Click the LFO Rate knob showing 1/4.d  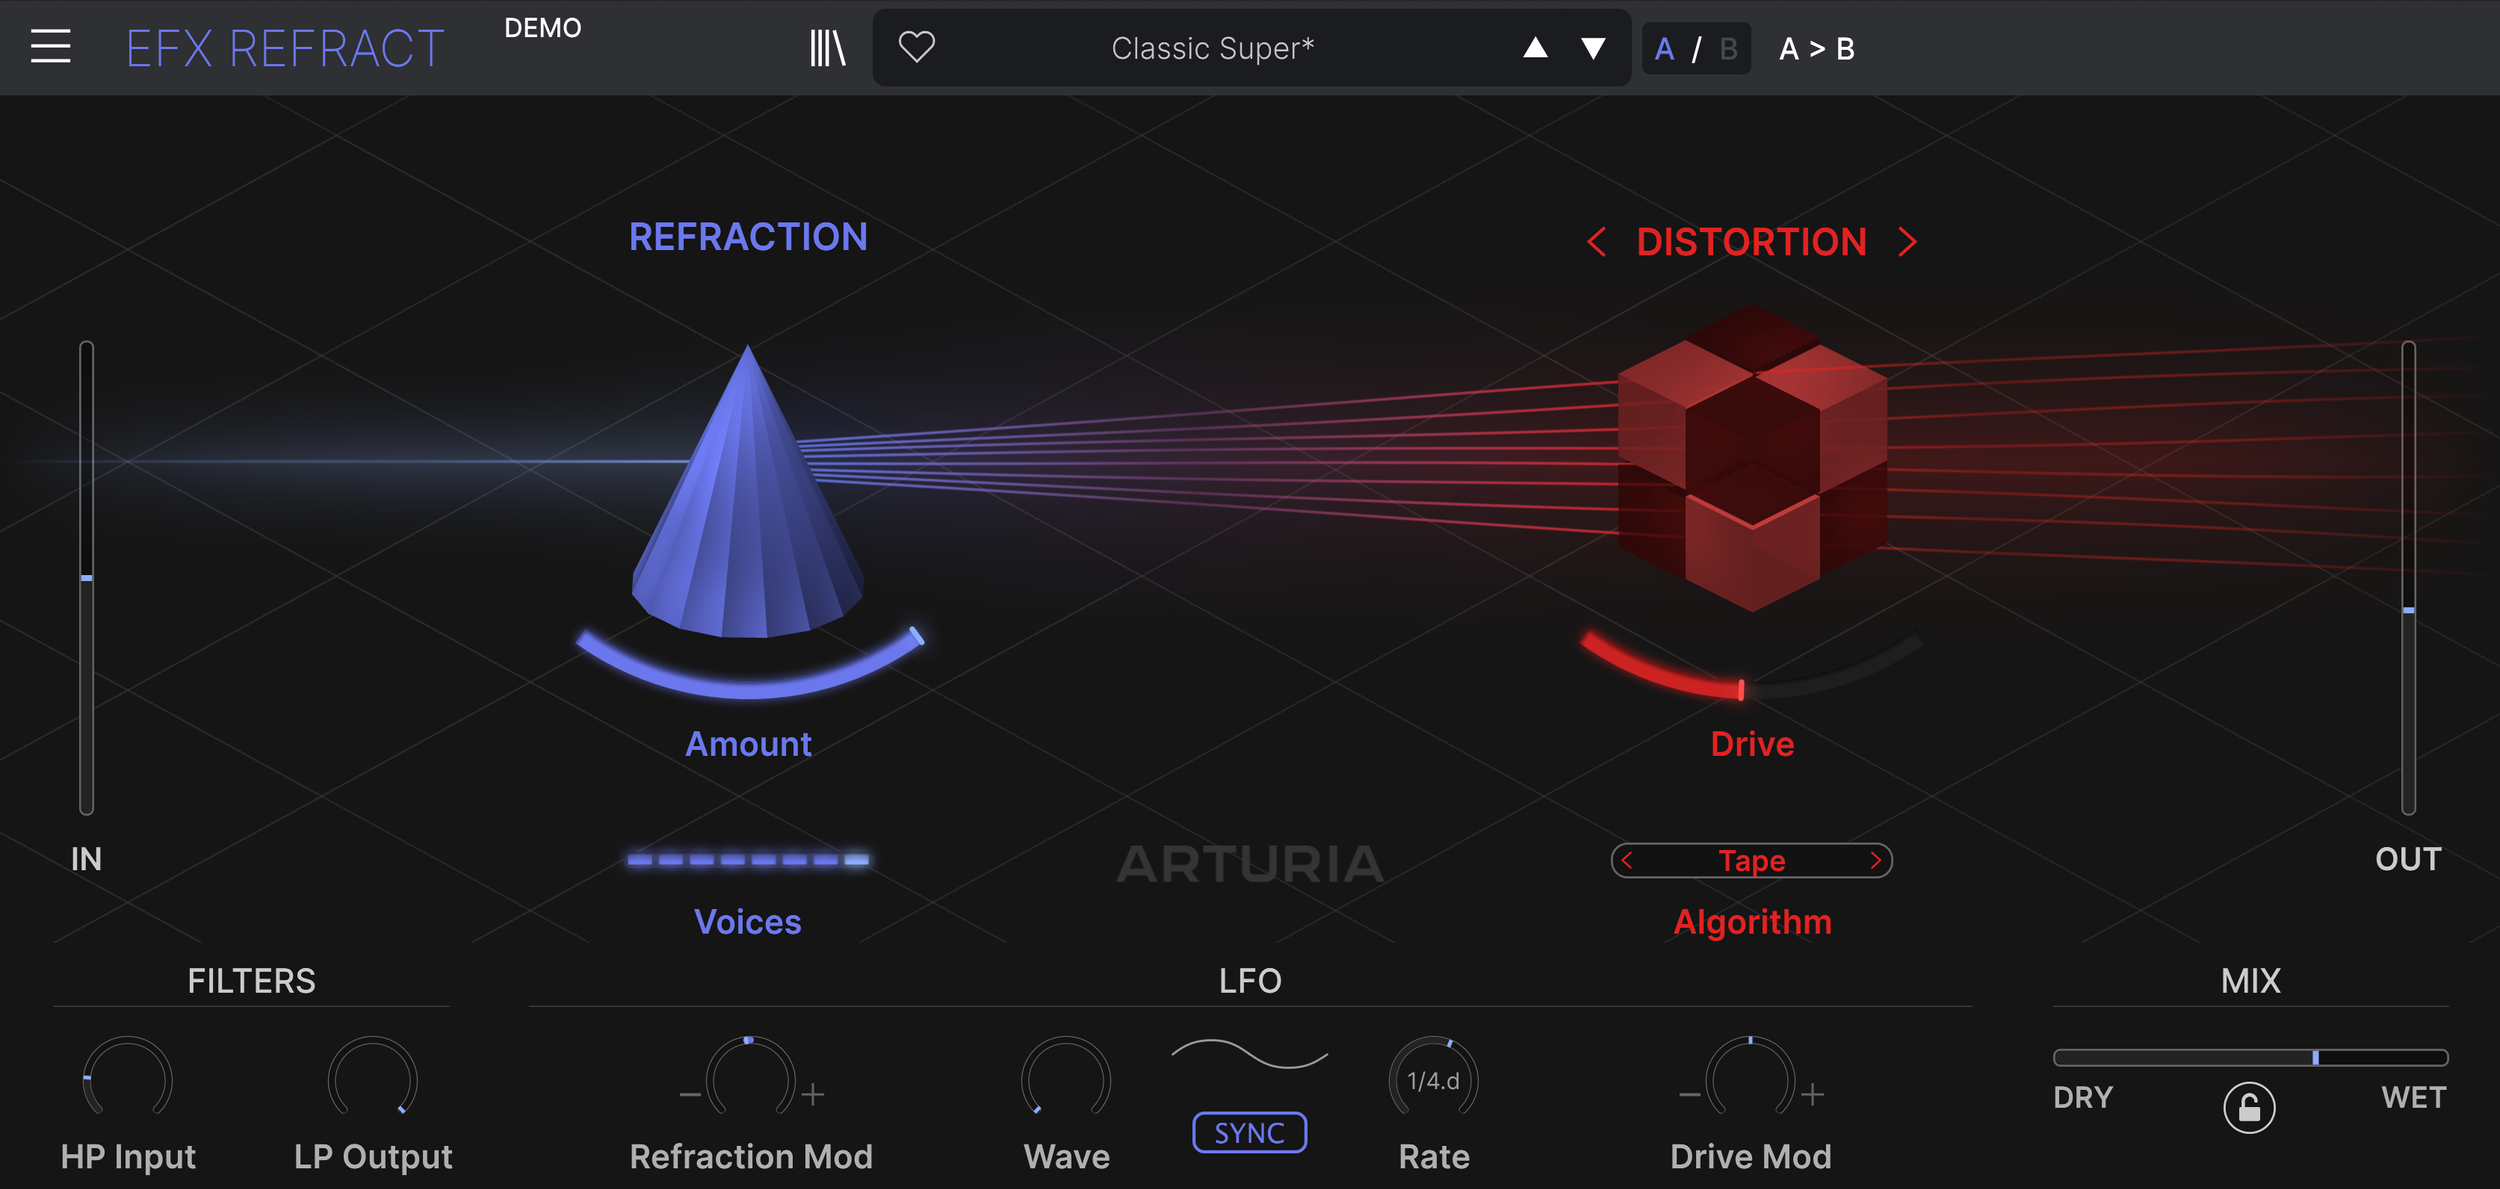click(1433, 1078)
